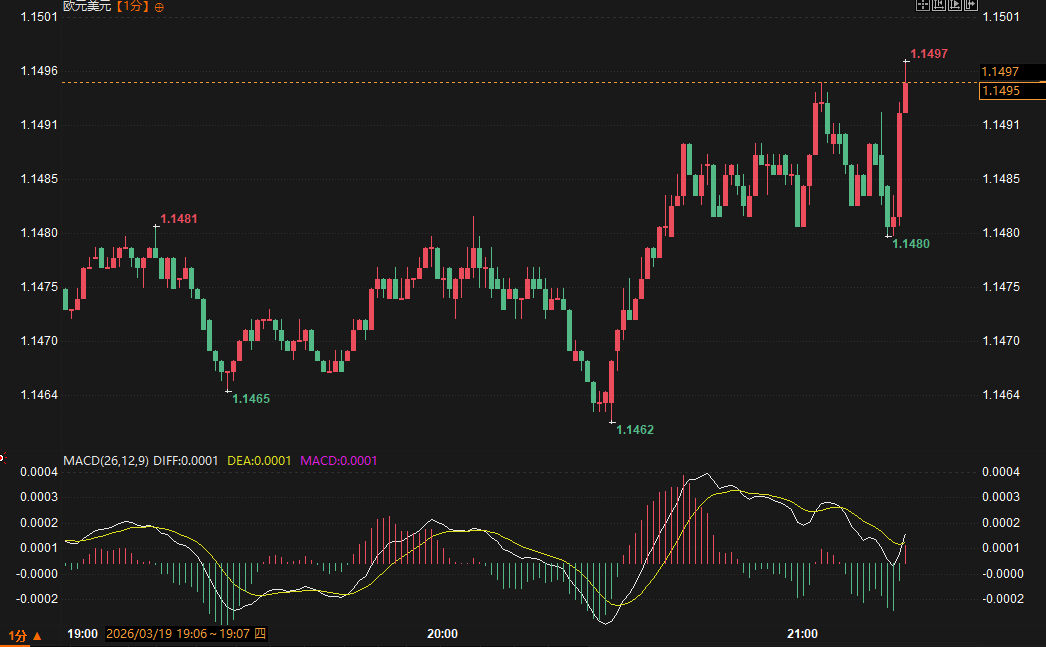Click the 20:00 time axis label
This screenshot has width=1046, height=647.
[442, 634]
